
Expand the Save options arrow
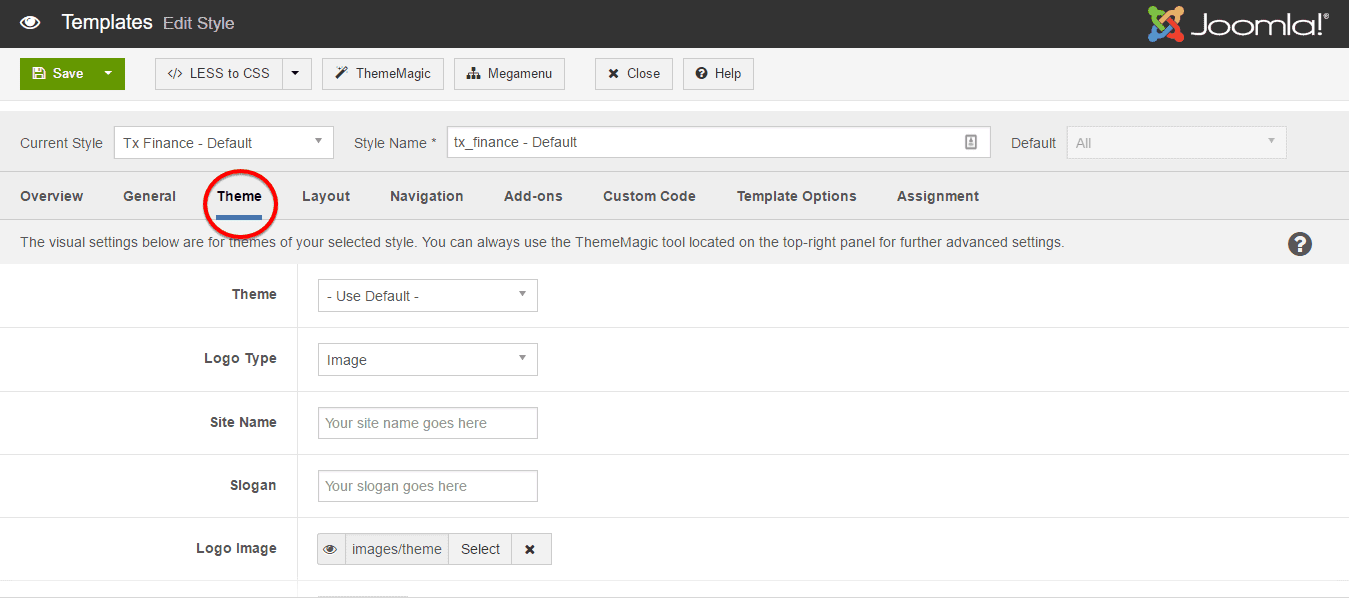(108, 74)
